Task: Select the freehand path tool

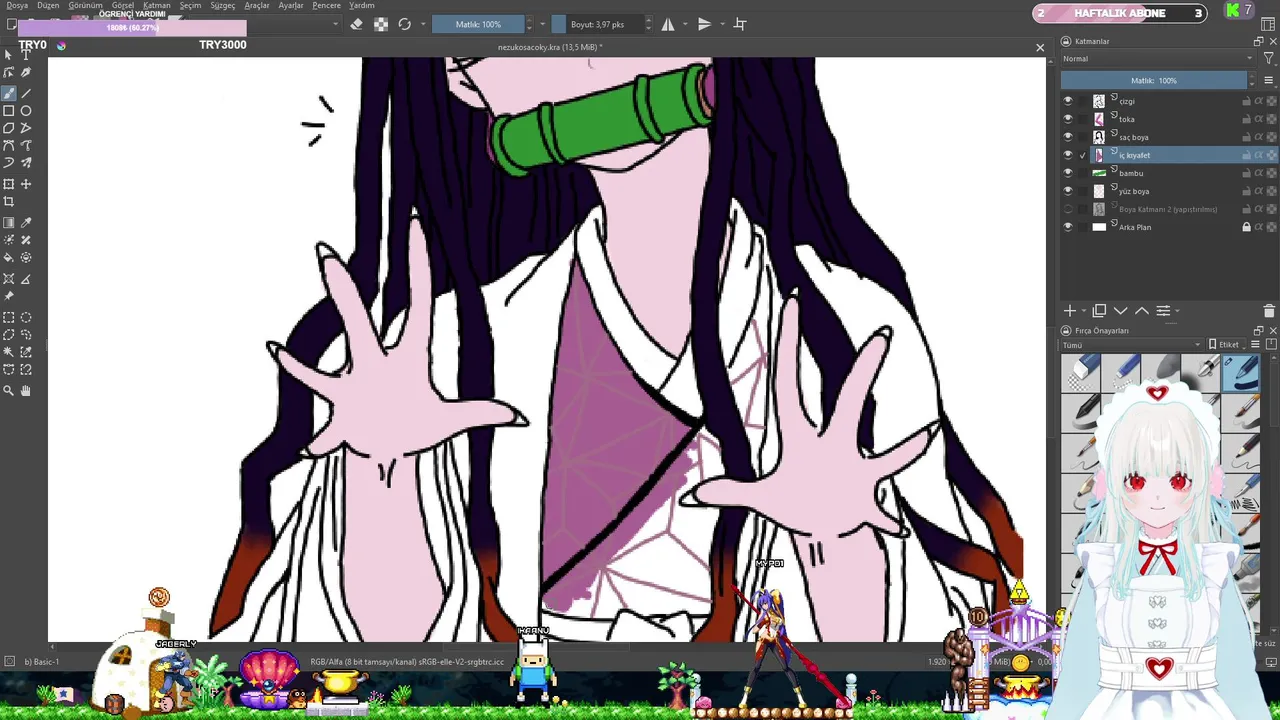Action: [26, 146]
